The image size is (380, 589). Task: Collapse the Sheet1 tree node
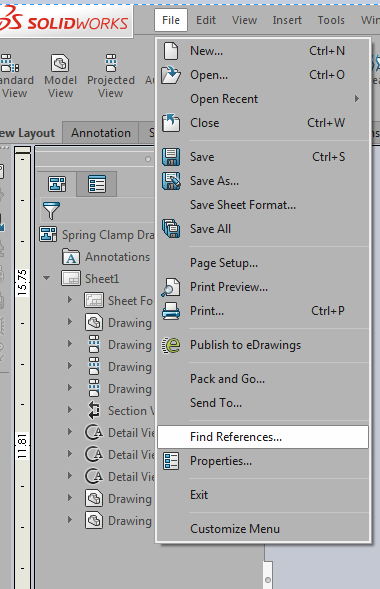coord(47,278)
